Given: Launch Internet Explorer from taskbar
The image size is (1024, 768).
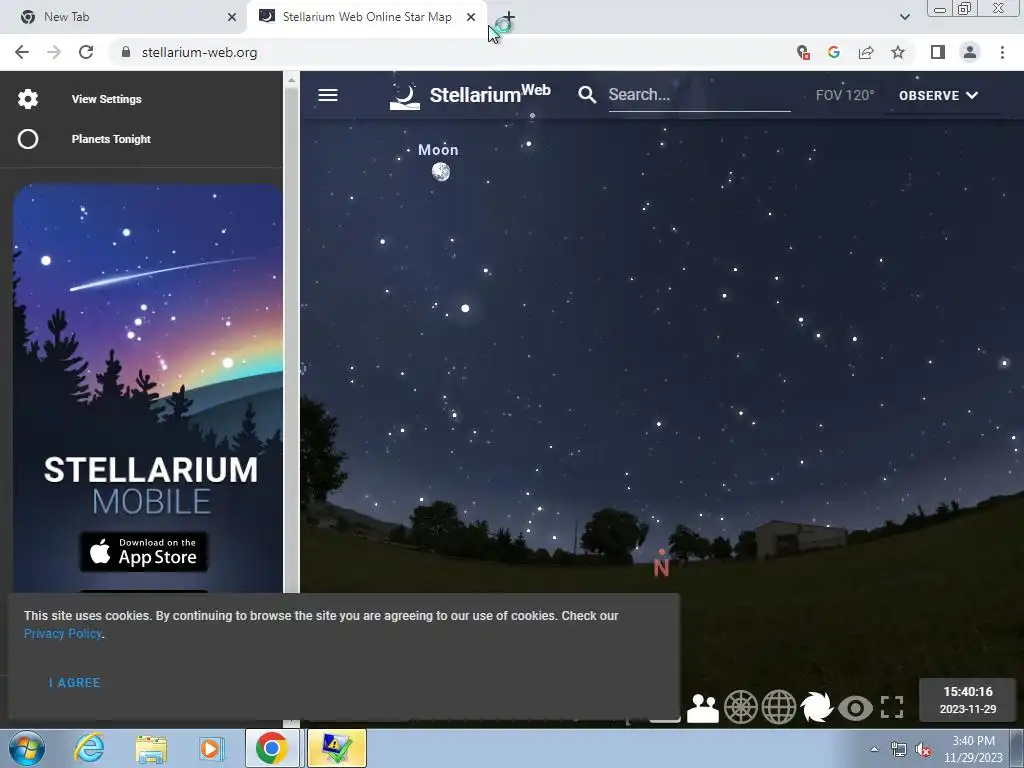Looking at the screenshot, I should coord(89,748).
